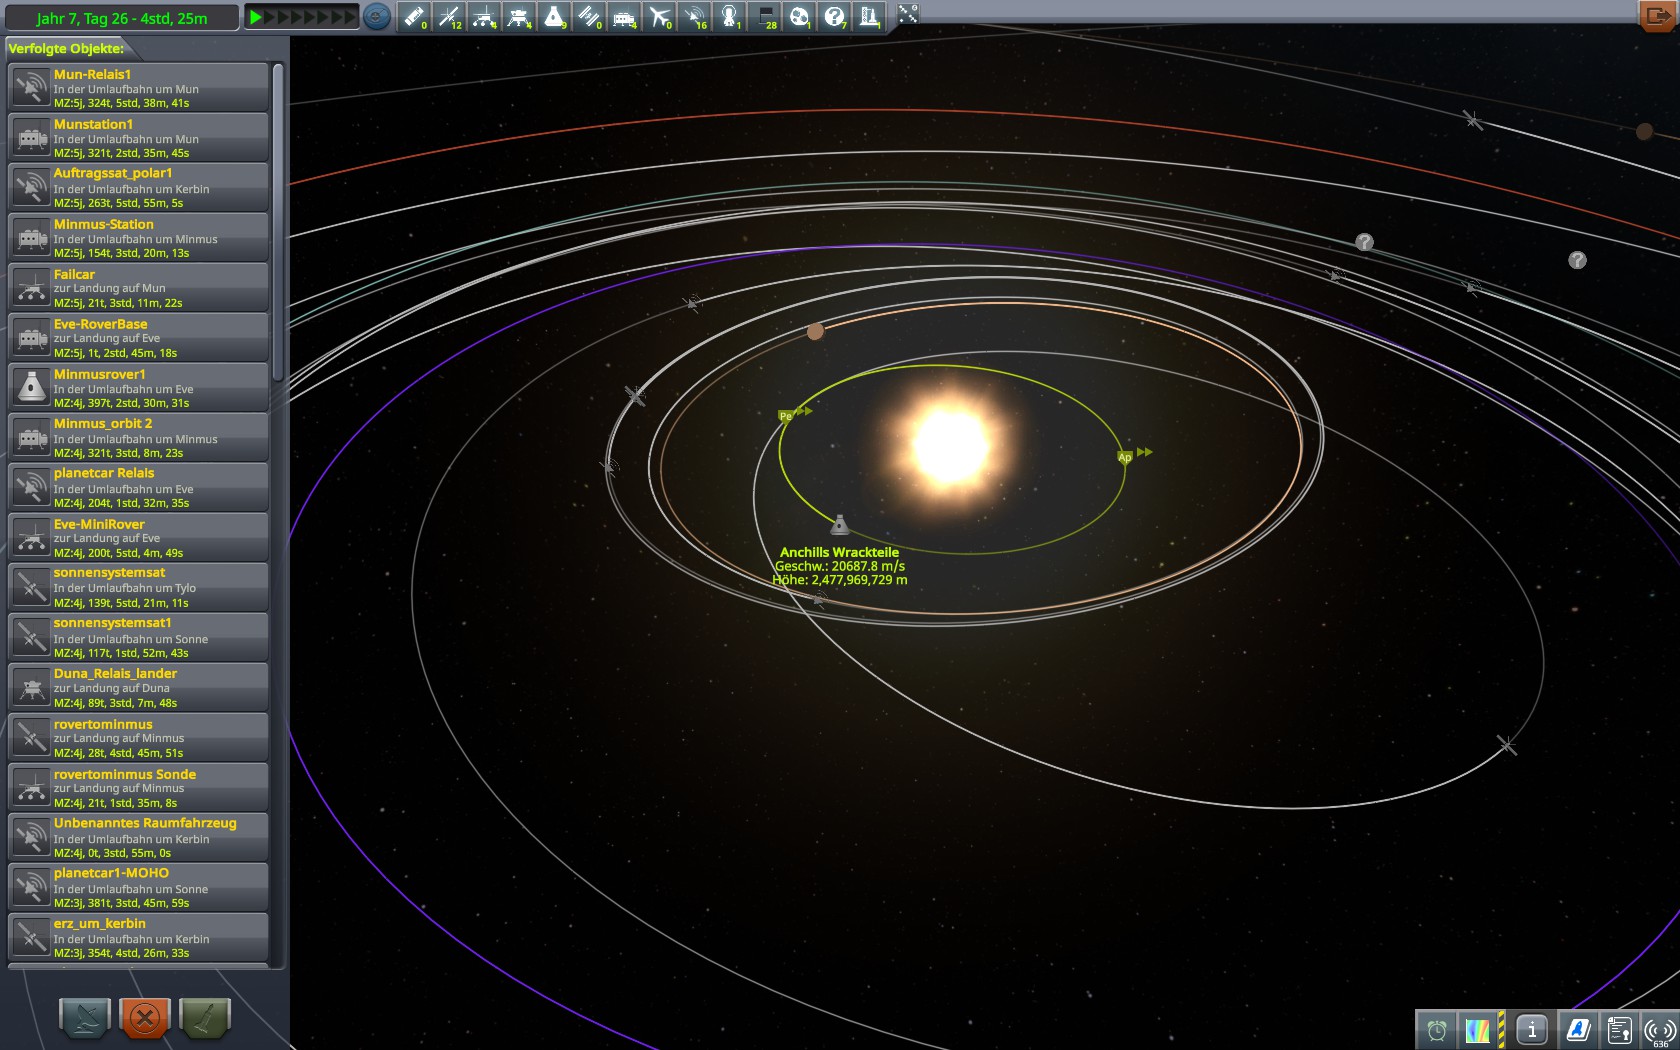Click the orange terminate vessel button
This screenshot has width=1680, height=1050.
pyautogui.click(x=144, y=1018)
